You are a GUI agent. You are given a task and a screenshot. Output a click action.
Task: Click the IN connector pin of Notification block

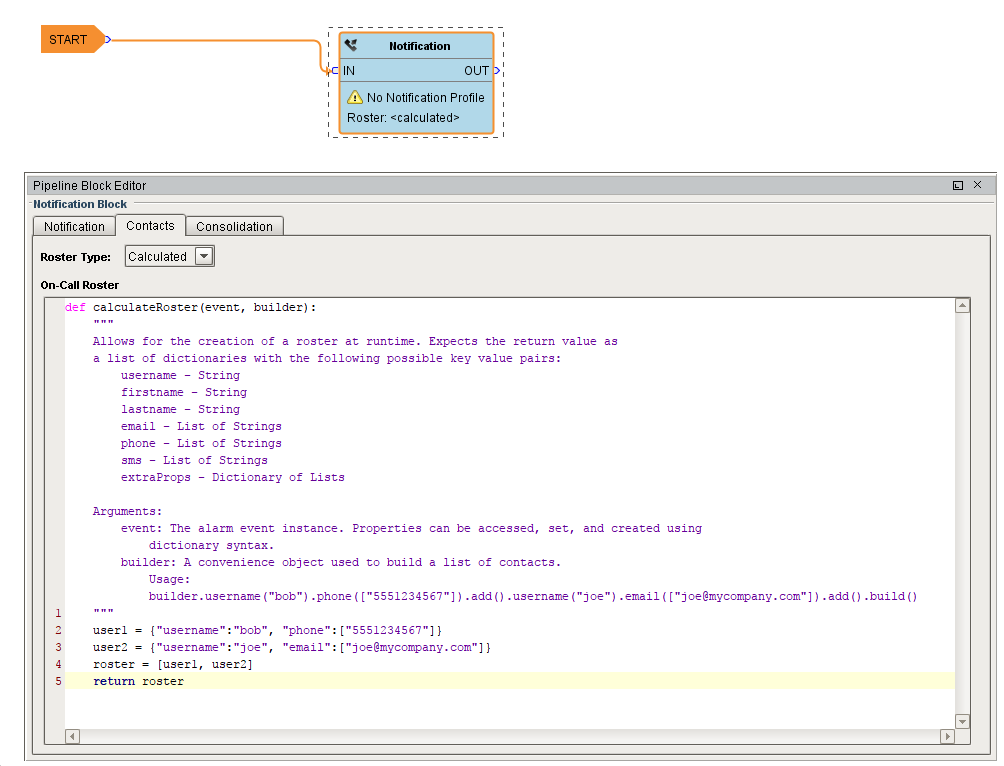pos(334,70)
